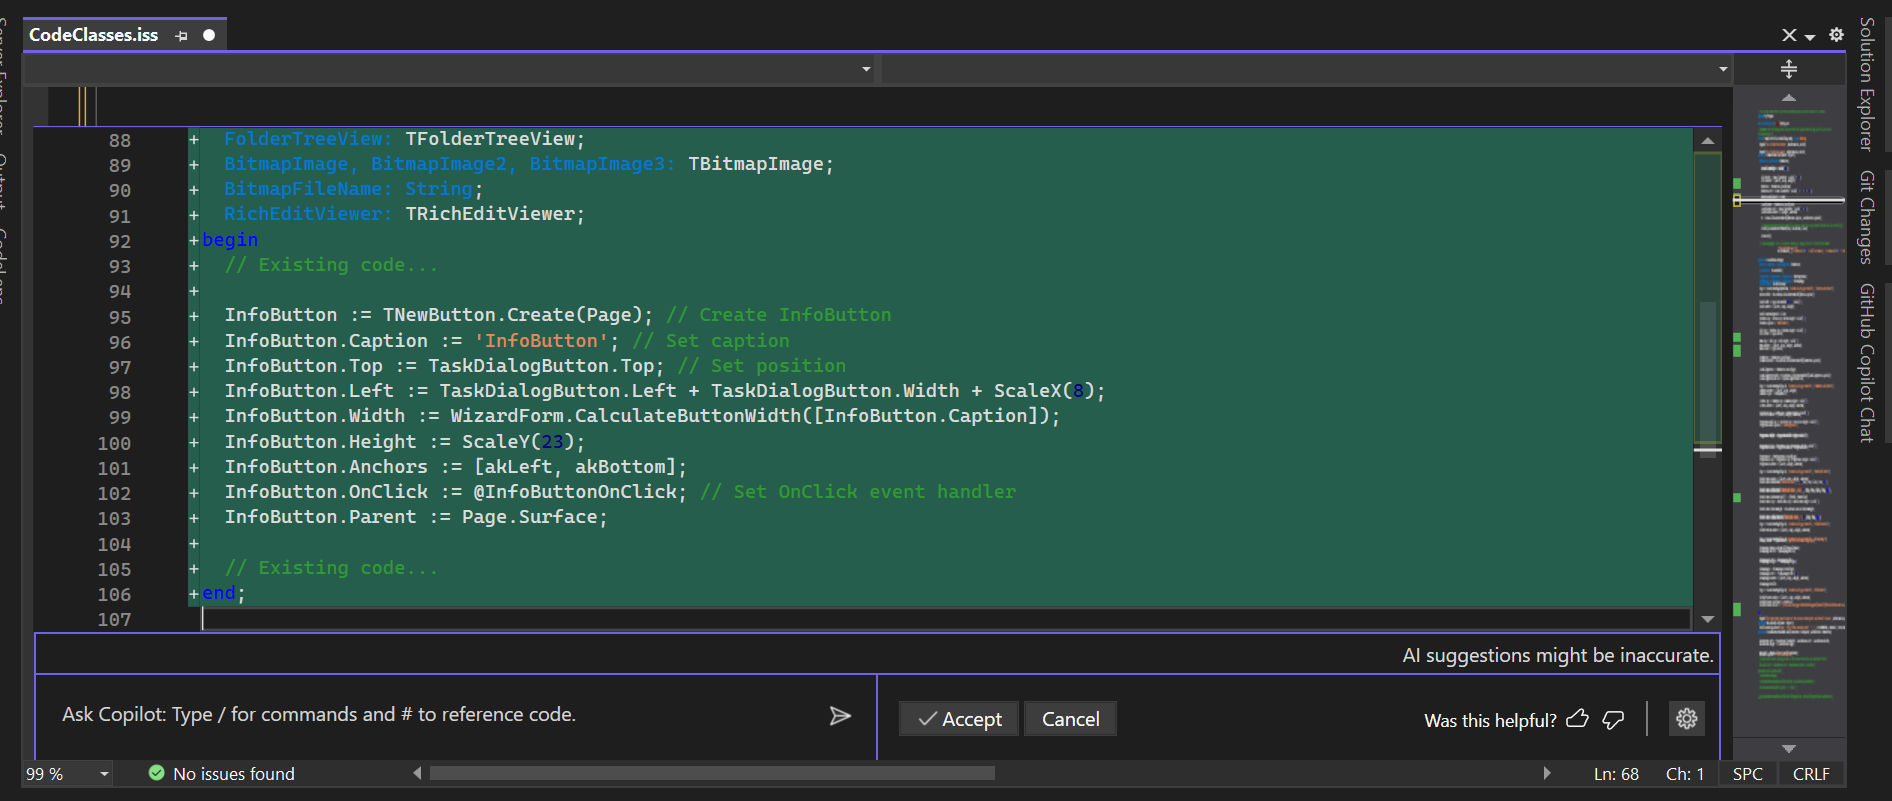Open document window settings gear
Viewport: 1892px width, 801px height.
(1836, 35)
